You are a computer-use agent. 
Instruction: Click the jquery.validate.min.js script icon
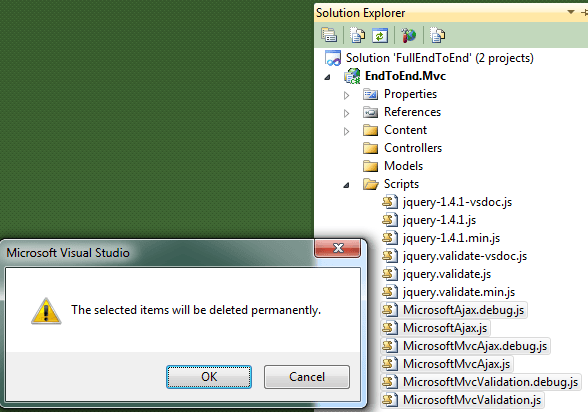(390, 292)
